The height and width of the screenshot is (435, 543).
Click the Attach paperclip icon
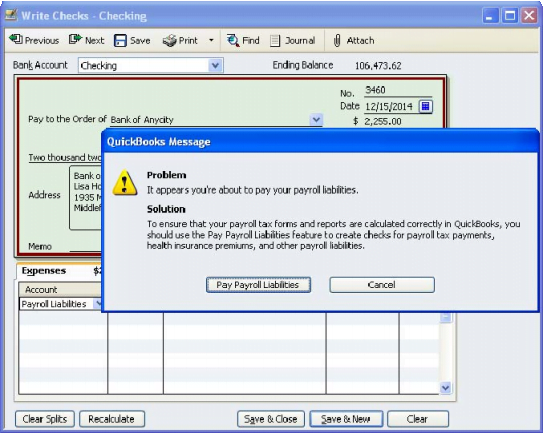point(337,41)
